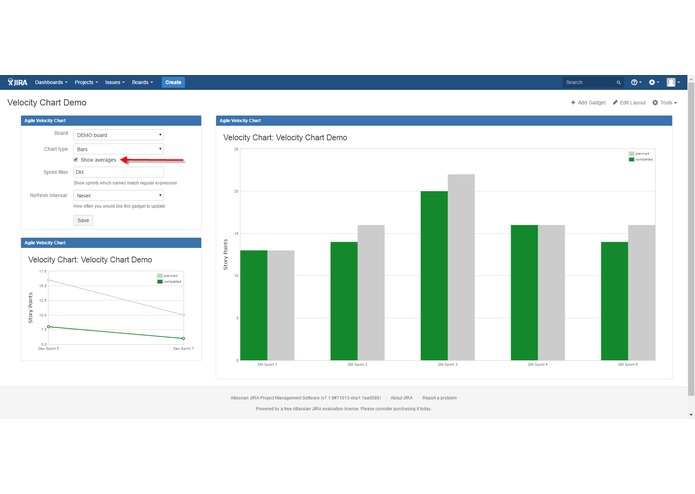
Task: Click the green bar for DM Sprint 4
Action: coord(524,292)
